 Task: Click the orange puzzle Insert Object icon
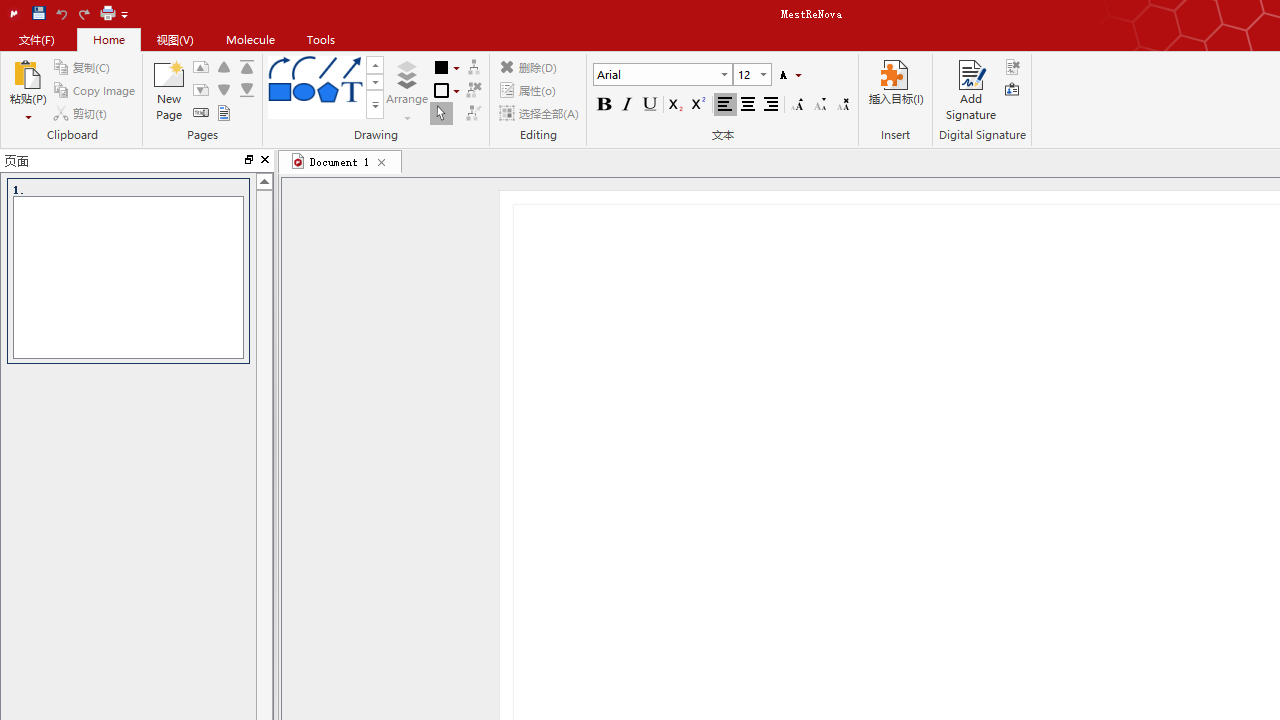point(893,76)
